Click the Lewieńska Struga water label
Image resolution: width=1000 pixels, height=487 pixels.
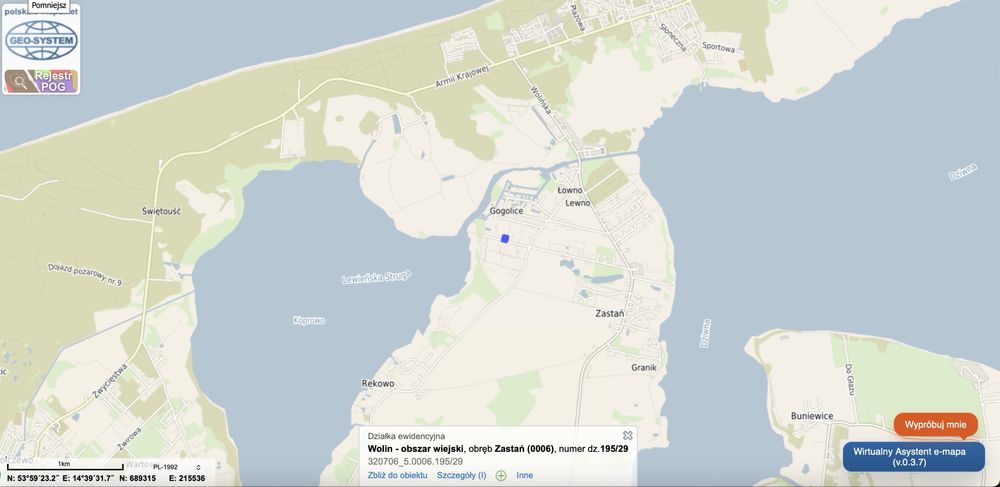click(x=376, y=277)
